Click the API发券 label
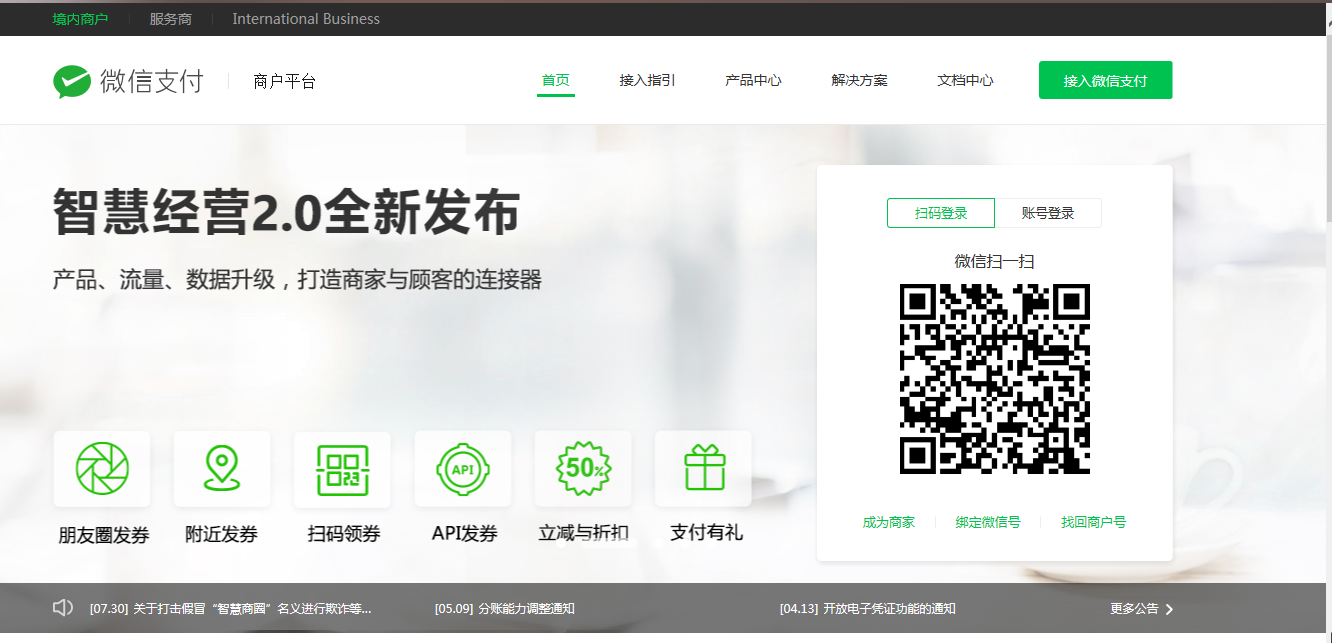The image size is (1332, 643). [465, 533]
